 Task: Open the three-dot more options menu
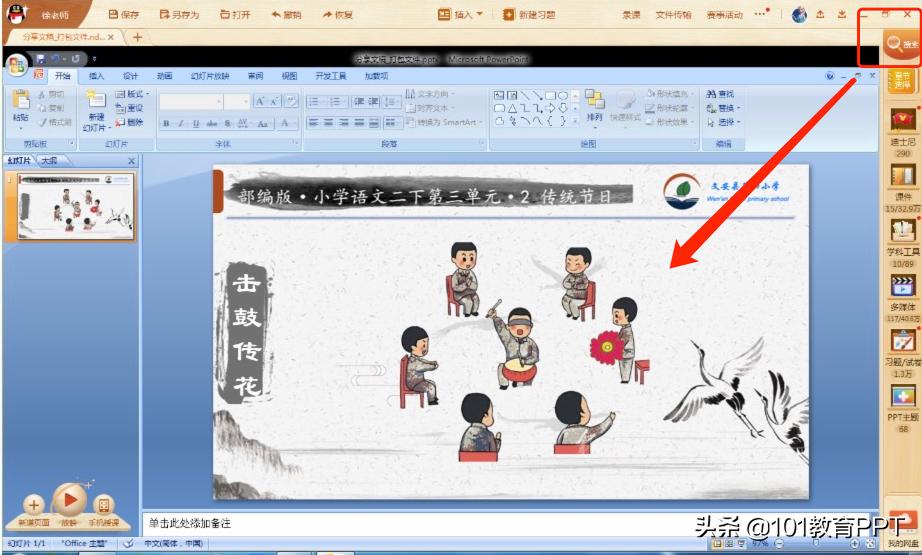(x=760, y=14)
